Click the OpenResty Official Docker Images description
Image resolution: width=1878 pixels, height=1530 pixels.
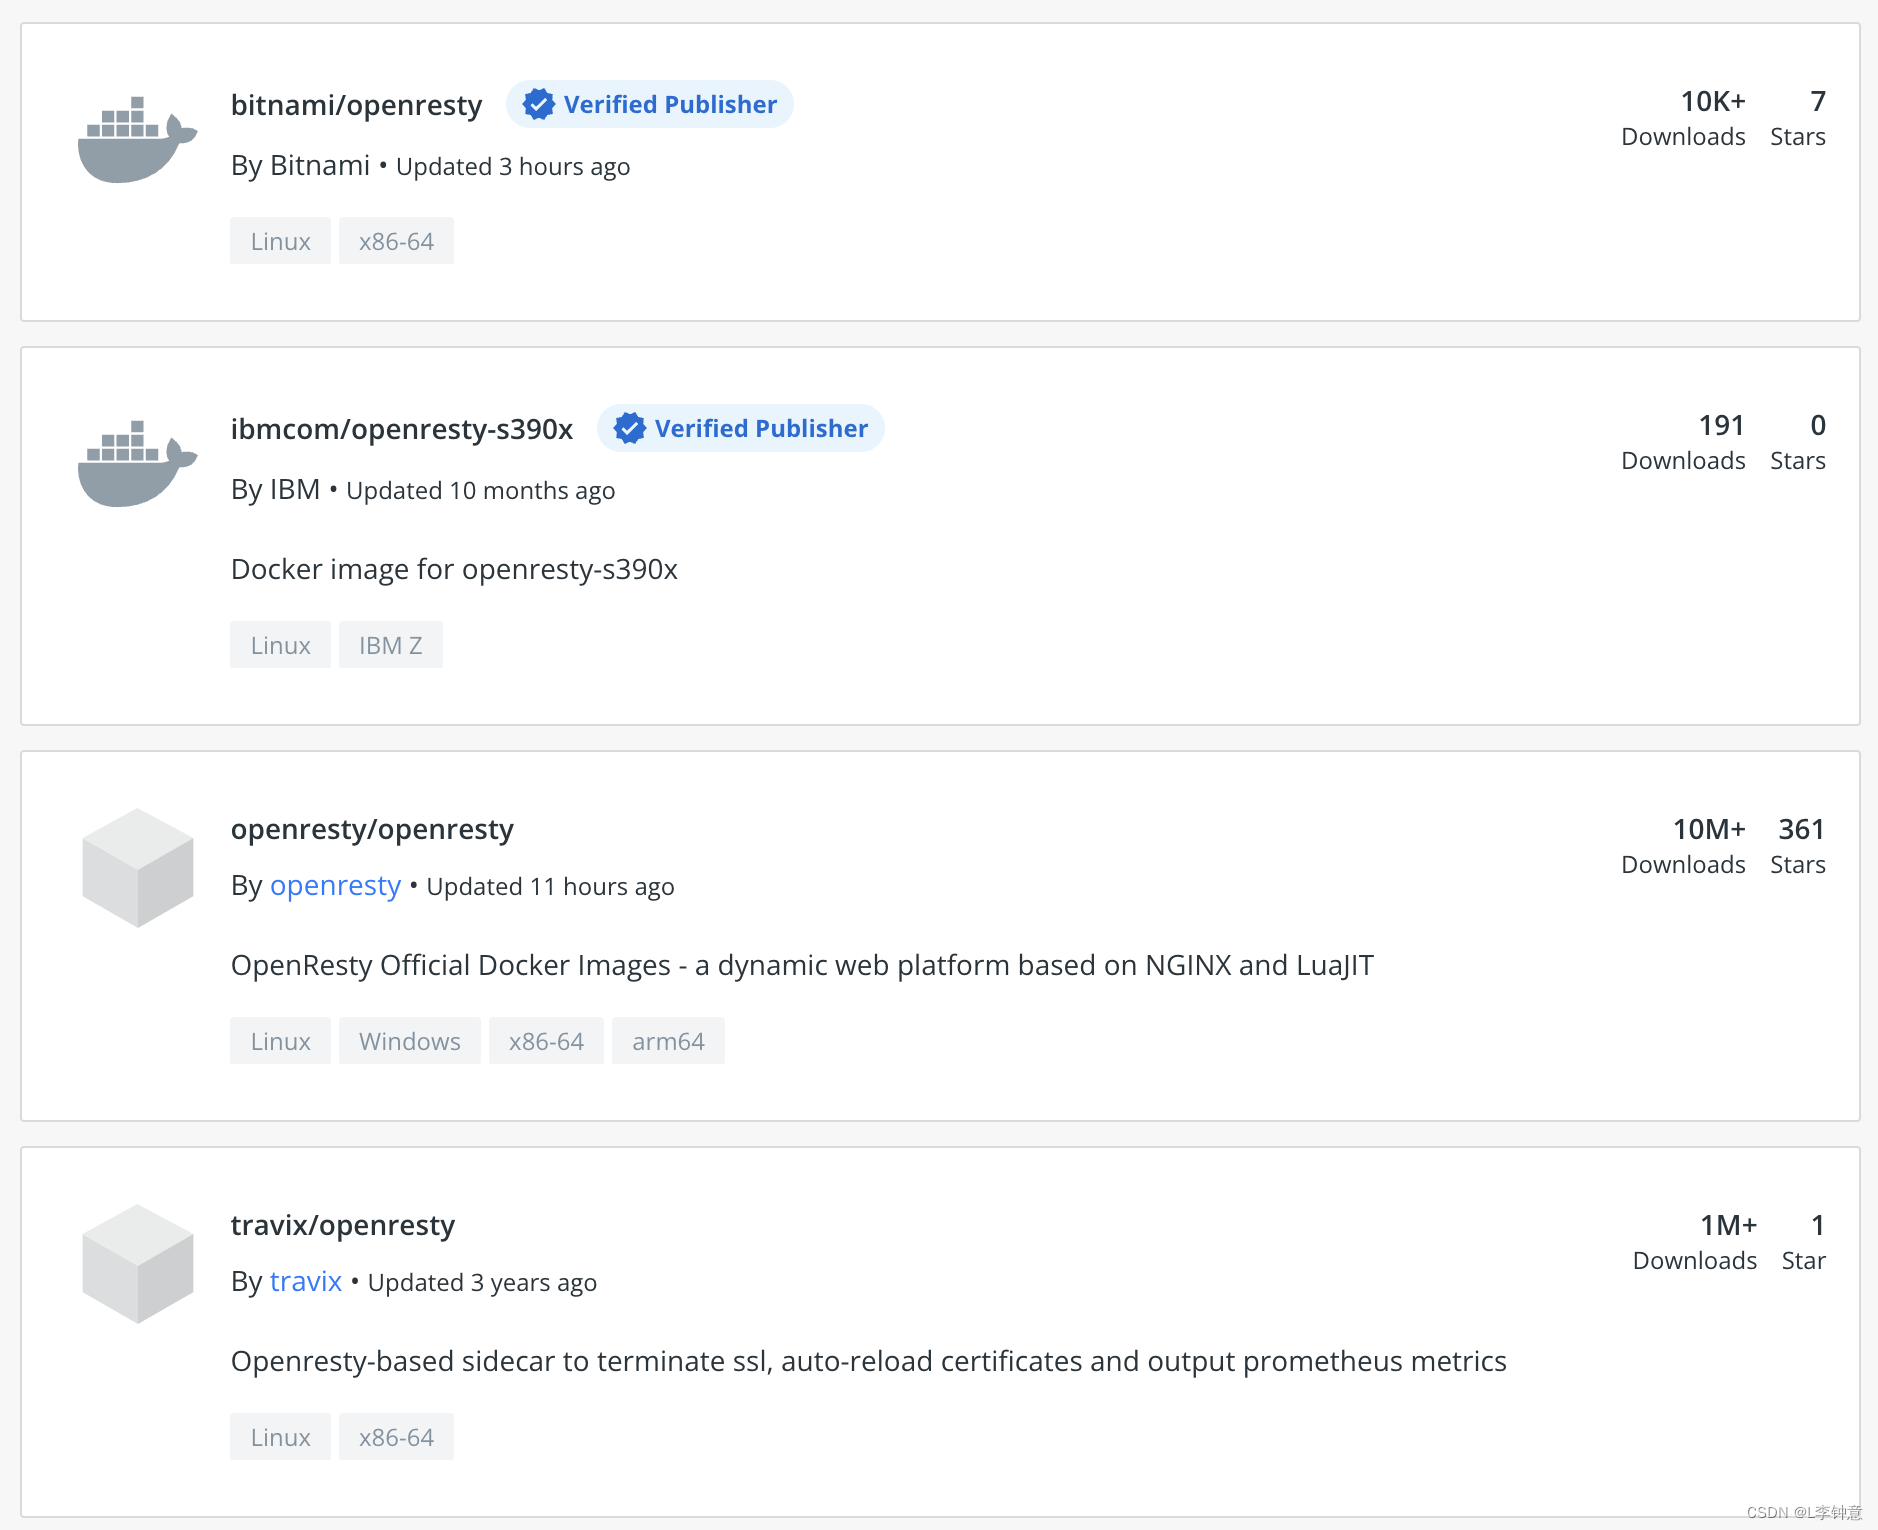pos(802,965)
